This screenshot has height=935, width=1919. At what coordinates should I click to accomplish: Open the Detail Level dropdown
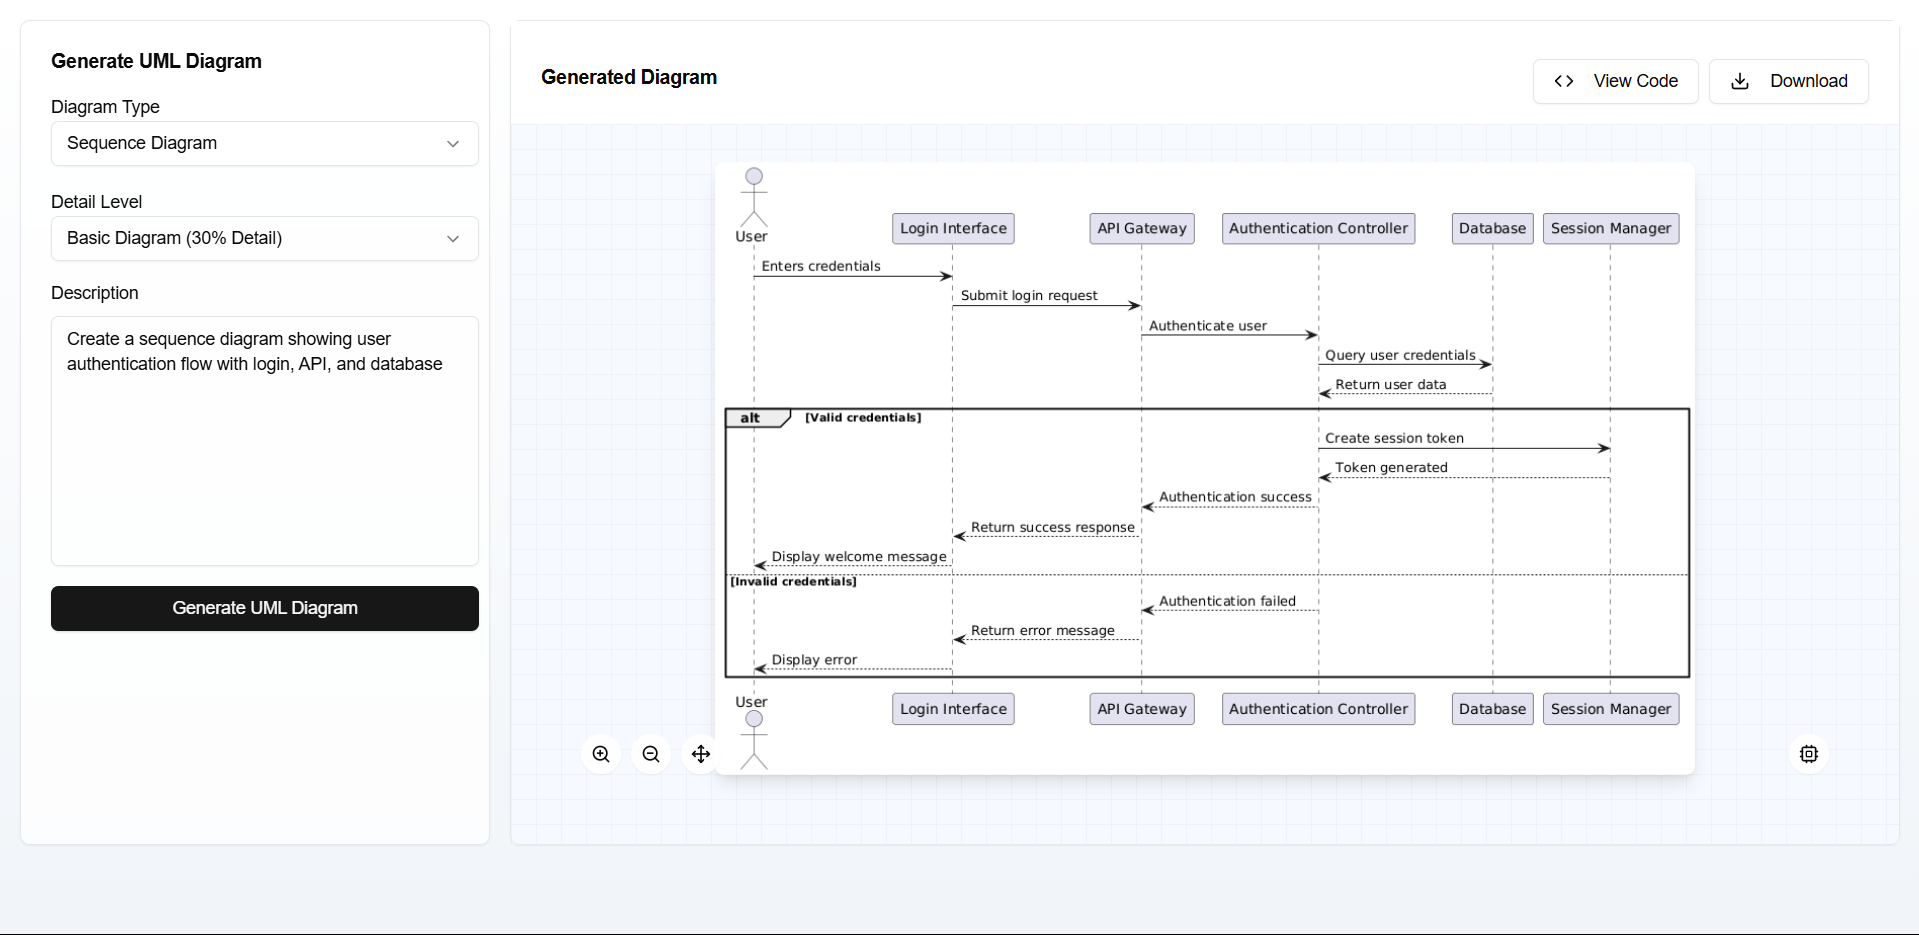coord(264,238)
